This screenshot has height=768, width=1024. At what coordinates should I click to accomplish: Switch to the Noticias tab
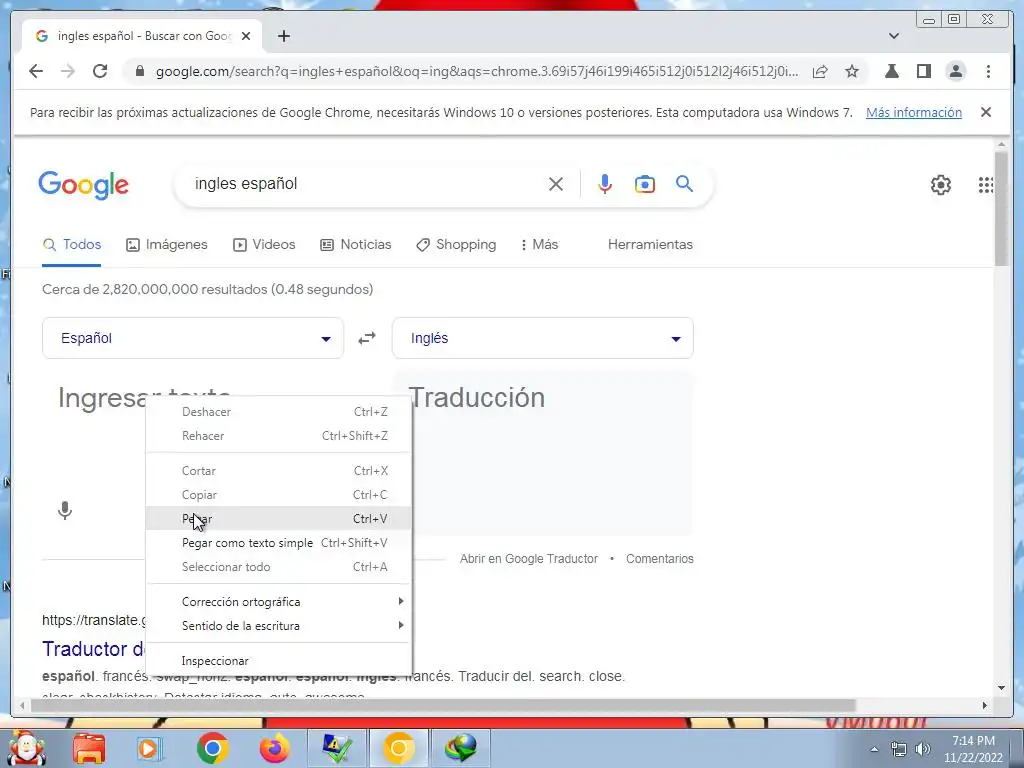click(355, 245)
